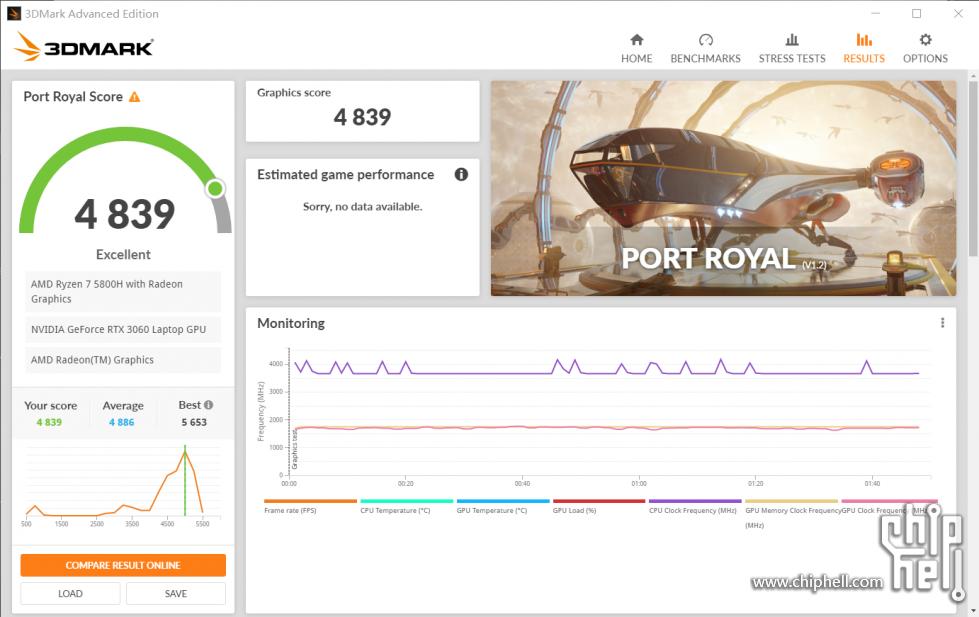The width and height of the screenshot is (979, 617).
Task: Click the Compare Result Online button
Action: [123, 565]
